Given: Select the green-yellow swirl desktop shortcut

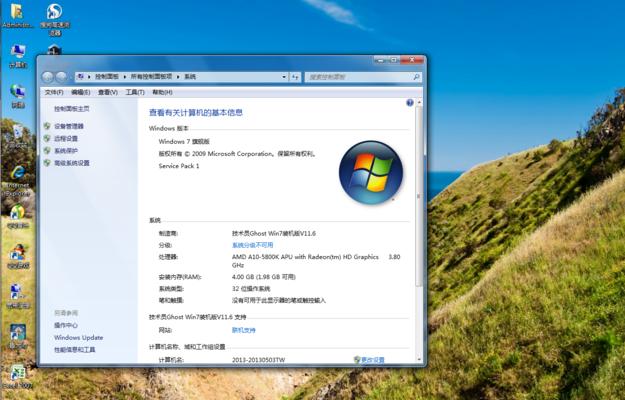Looking at the screenshot, I should (x=18, y=216).
